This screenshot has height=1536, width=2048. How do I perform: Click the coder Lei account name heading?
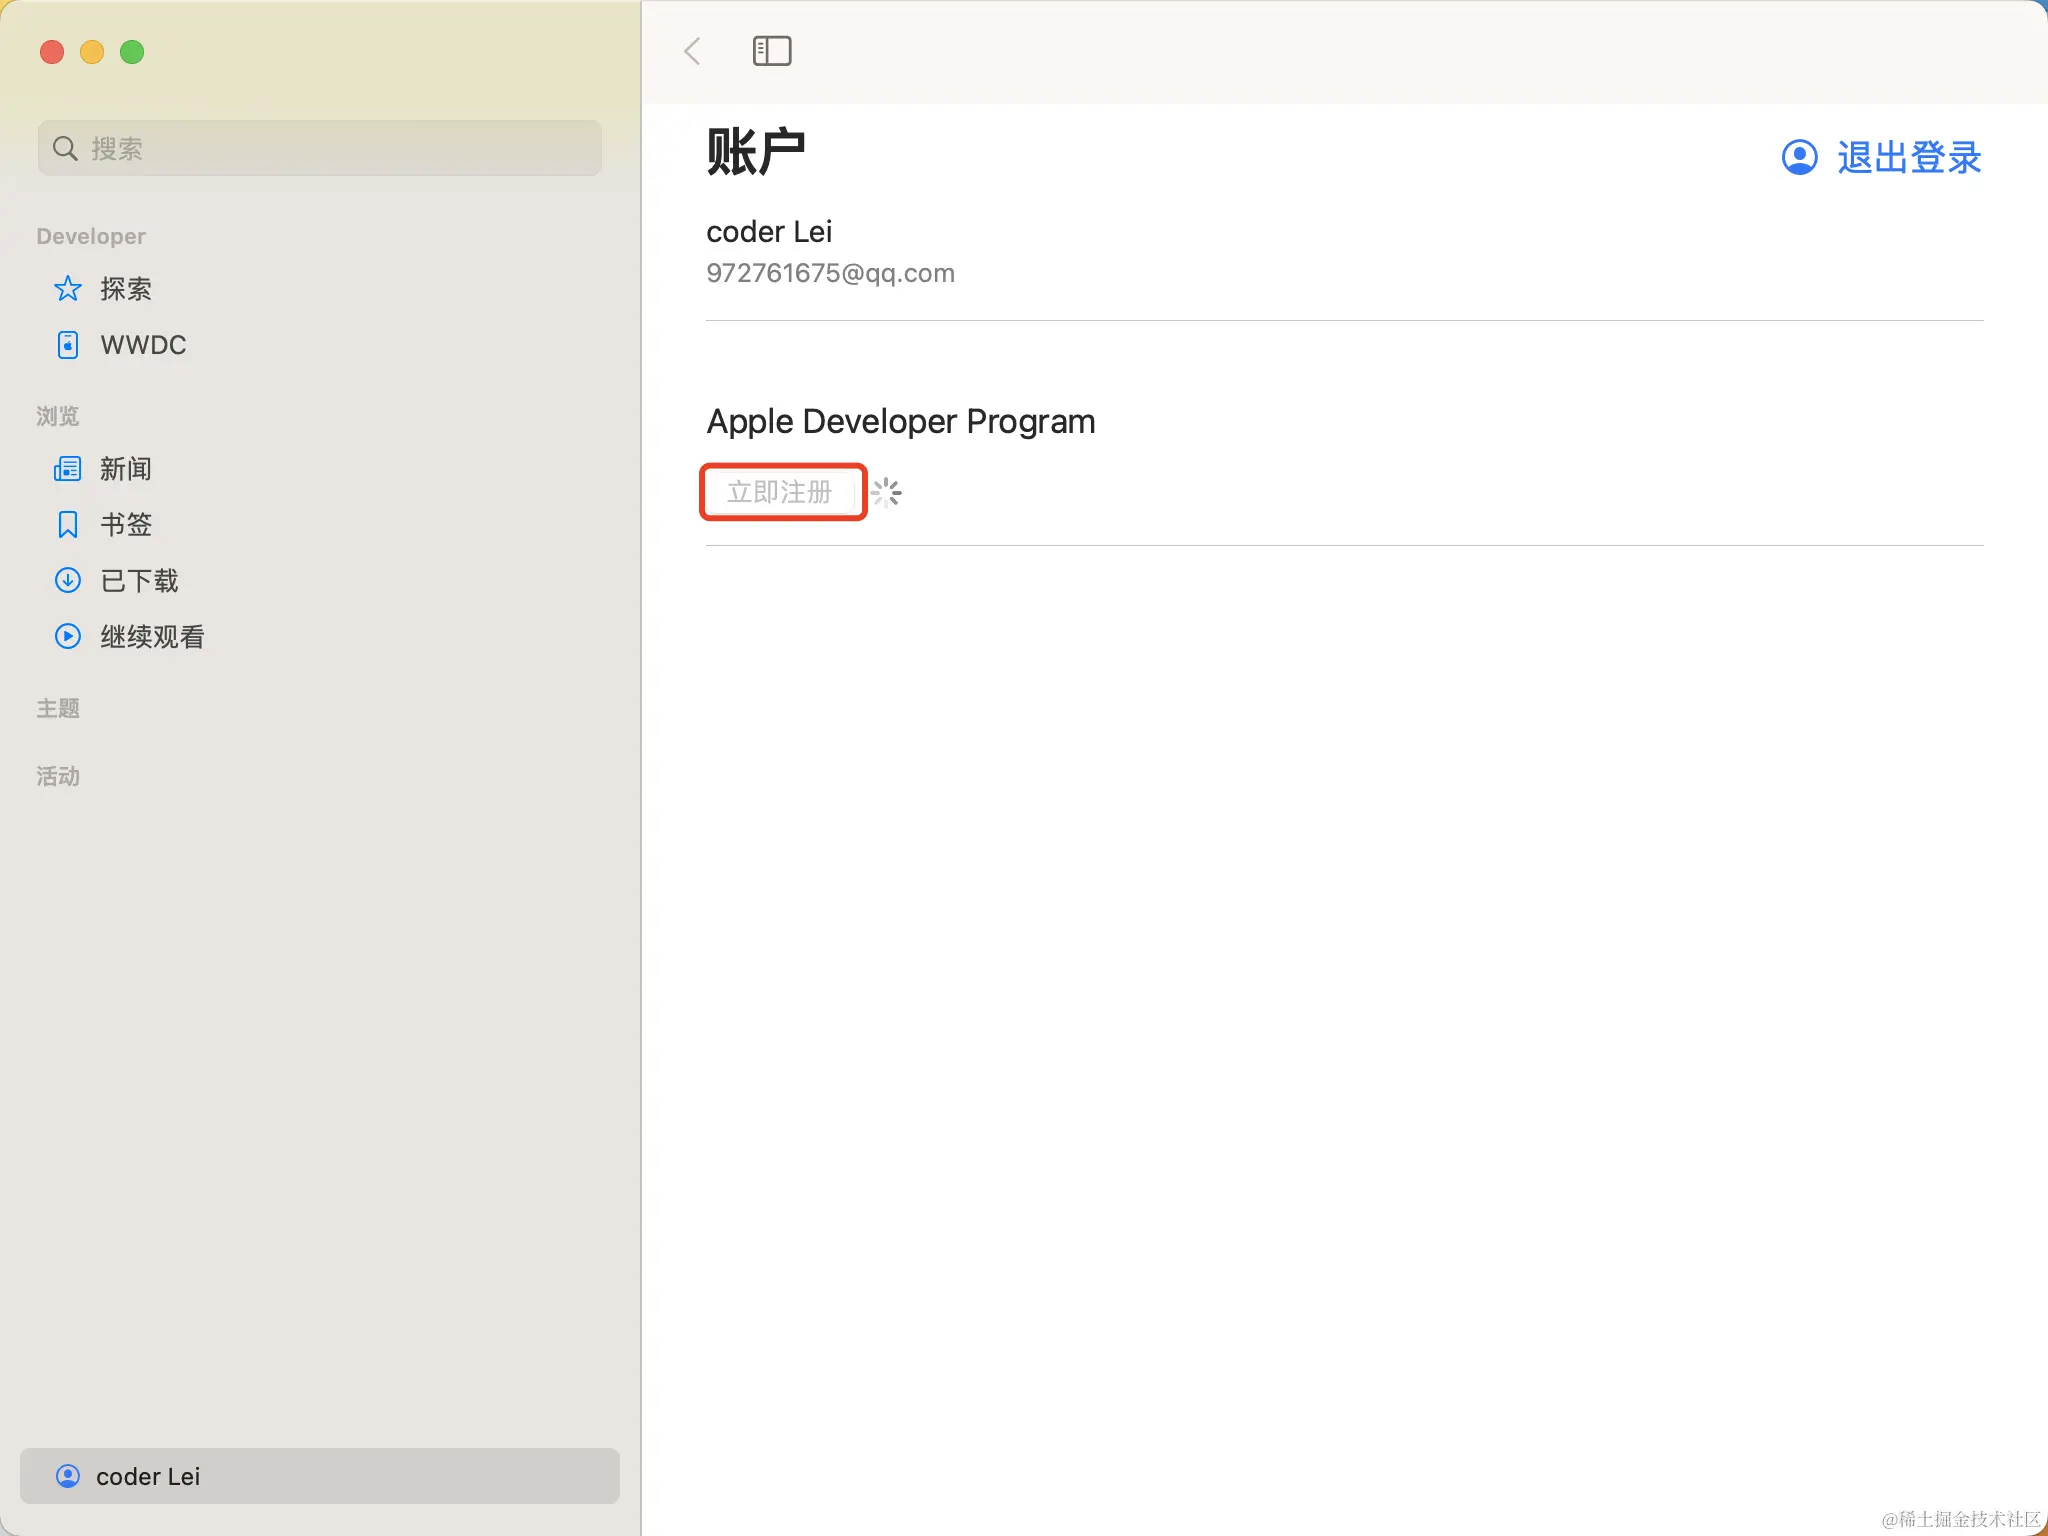click(769, 231)
